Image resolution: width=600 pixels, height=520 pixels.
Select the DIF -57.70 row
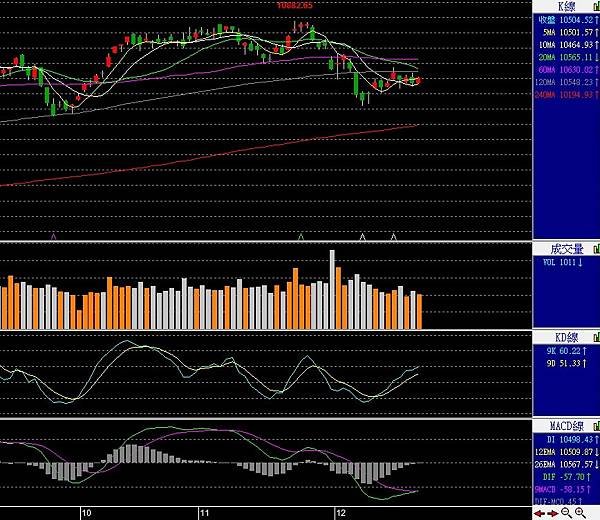point(567,477)
